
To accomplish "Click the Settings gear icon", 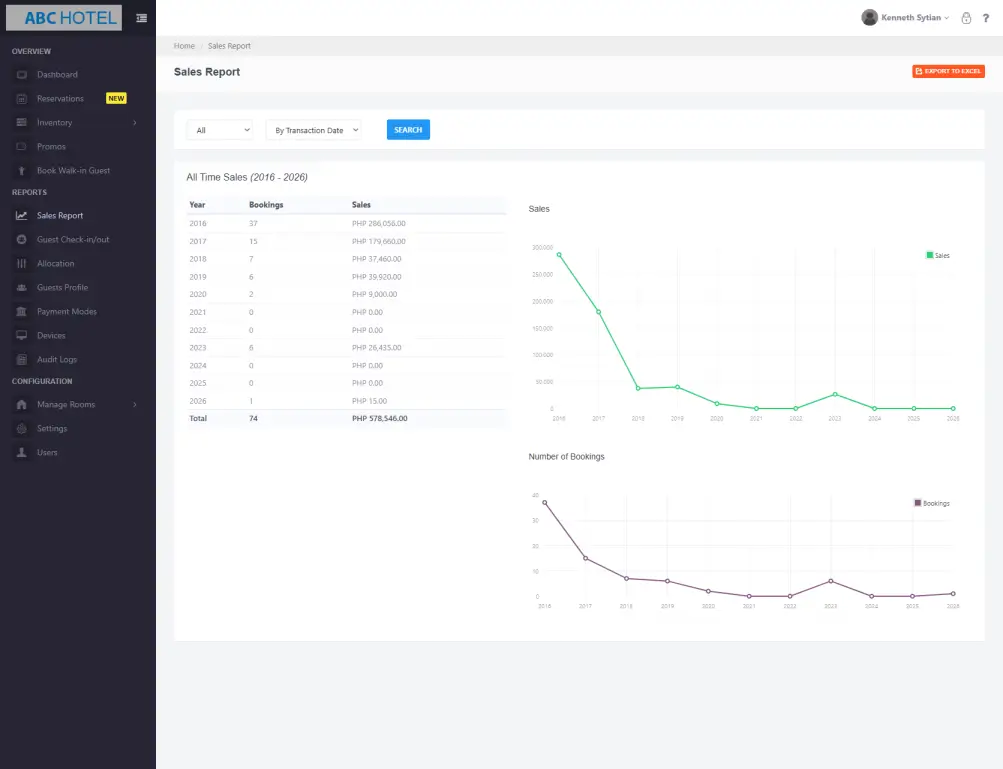I will (22, 429).
